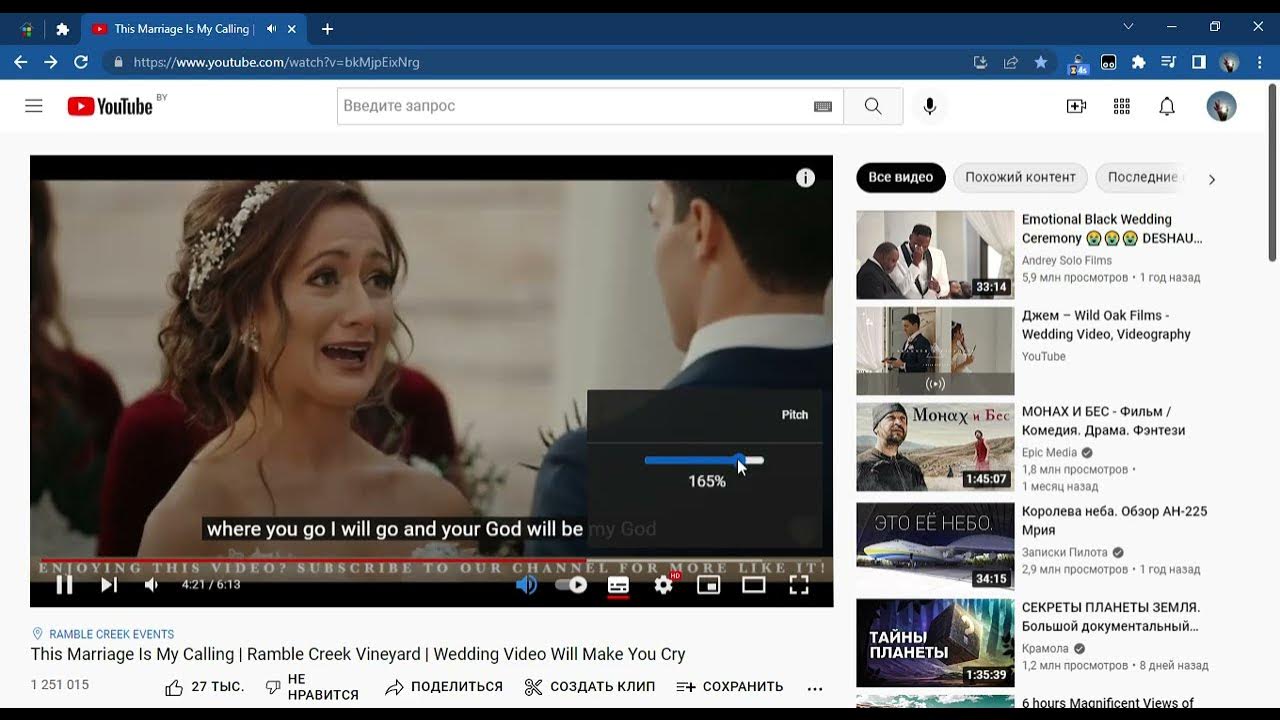Viewport: 1280px width, 720px height.
Task: Select the Похожий контент chip
Action: [1020, 177]
